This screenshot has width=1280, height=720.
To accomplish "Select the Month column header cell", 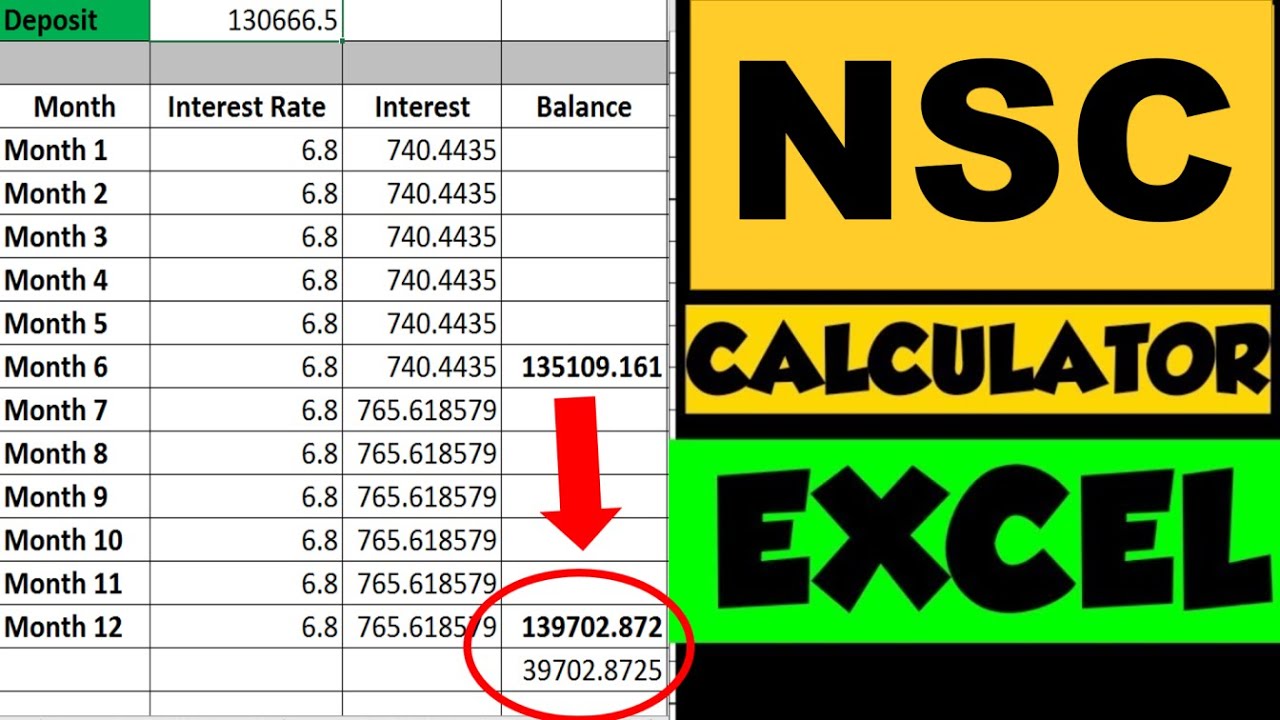I will (x=75, y=107).
